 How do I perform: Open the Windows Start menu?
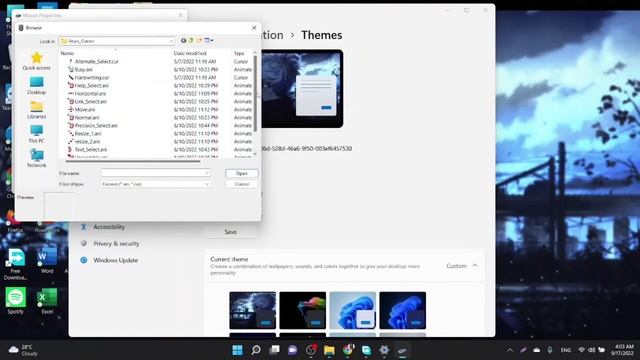237,350
